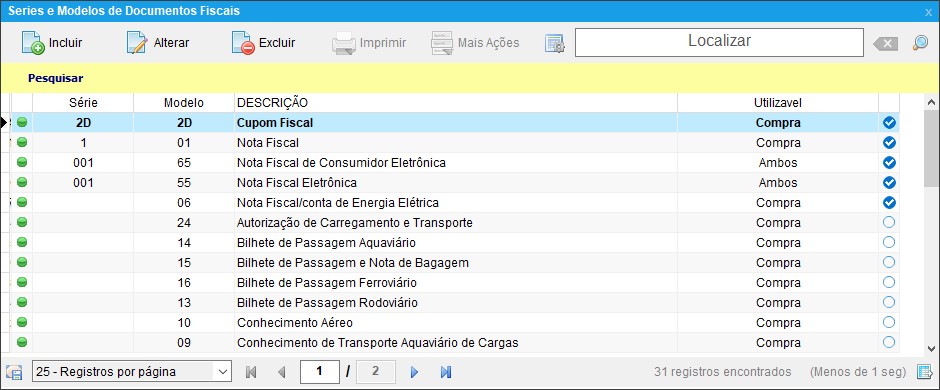Click model 24 cell
Screen dimensions: 940x390
pyautogui.click(x=184, y=222)
